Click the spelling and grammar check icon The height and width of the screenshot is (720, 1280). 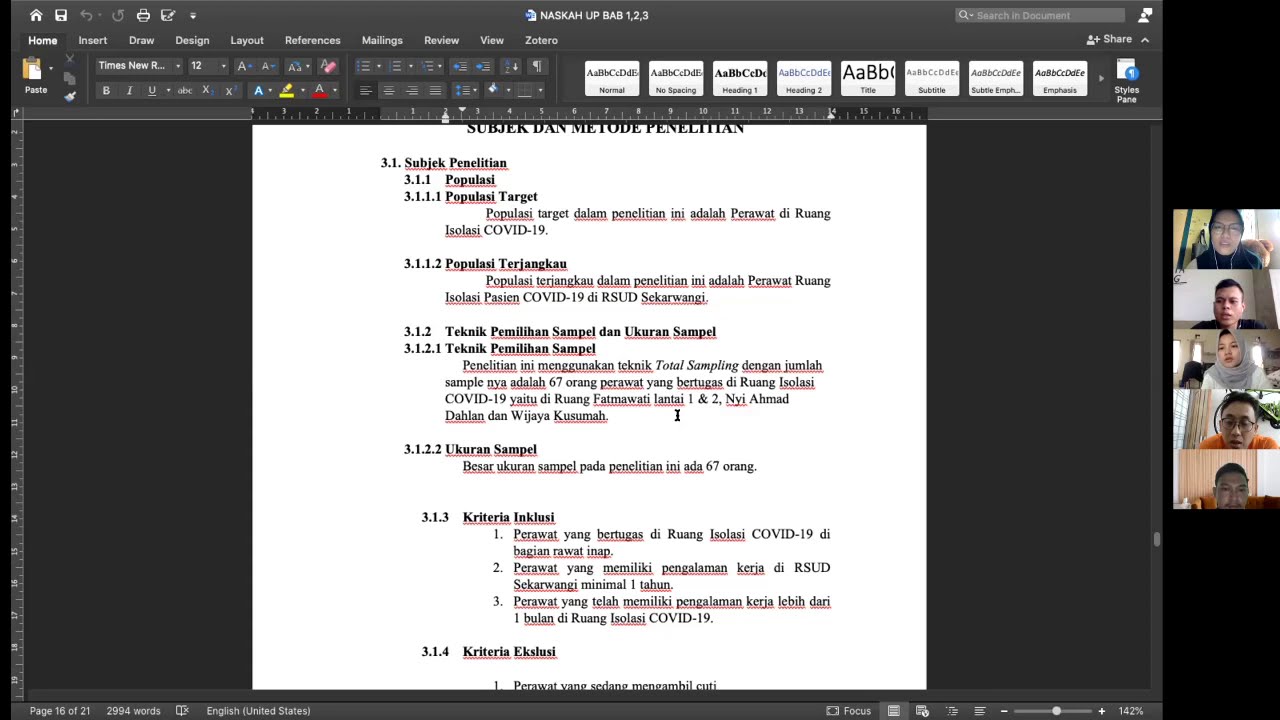(182, 711)
